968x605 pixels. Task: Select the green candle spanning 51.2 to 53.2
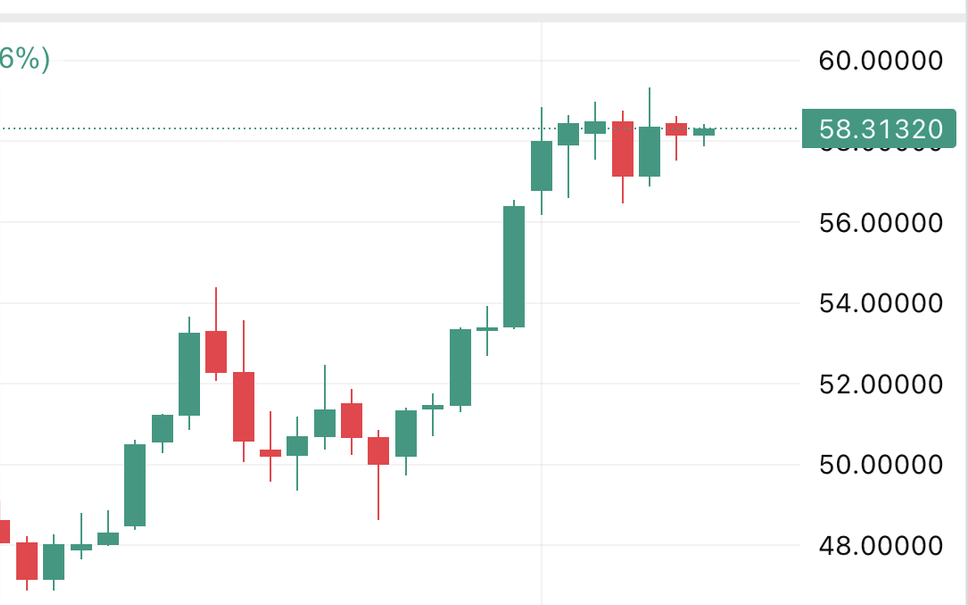pos(189,373)
